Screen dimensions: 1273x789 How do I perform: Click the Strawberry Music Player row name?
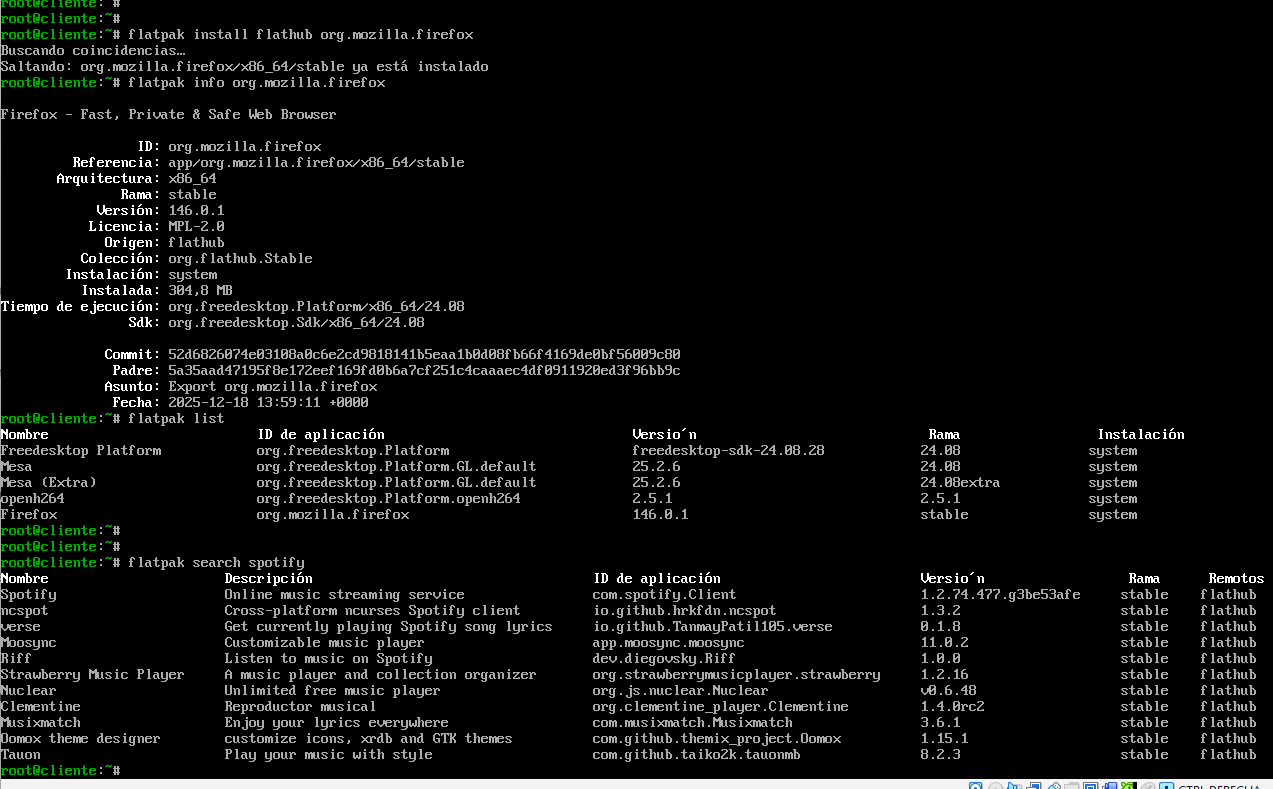(92, 674)
